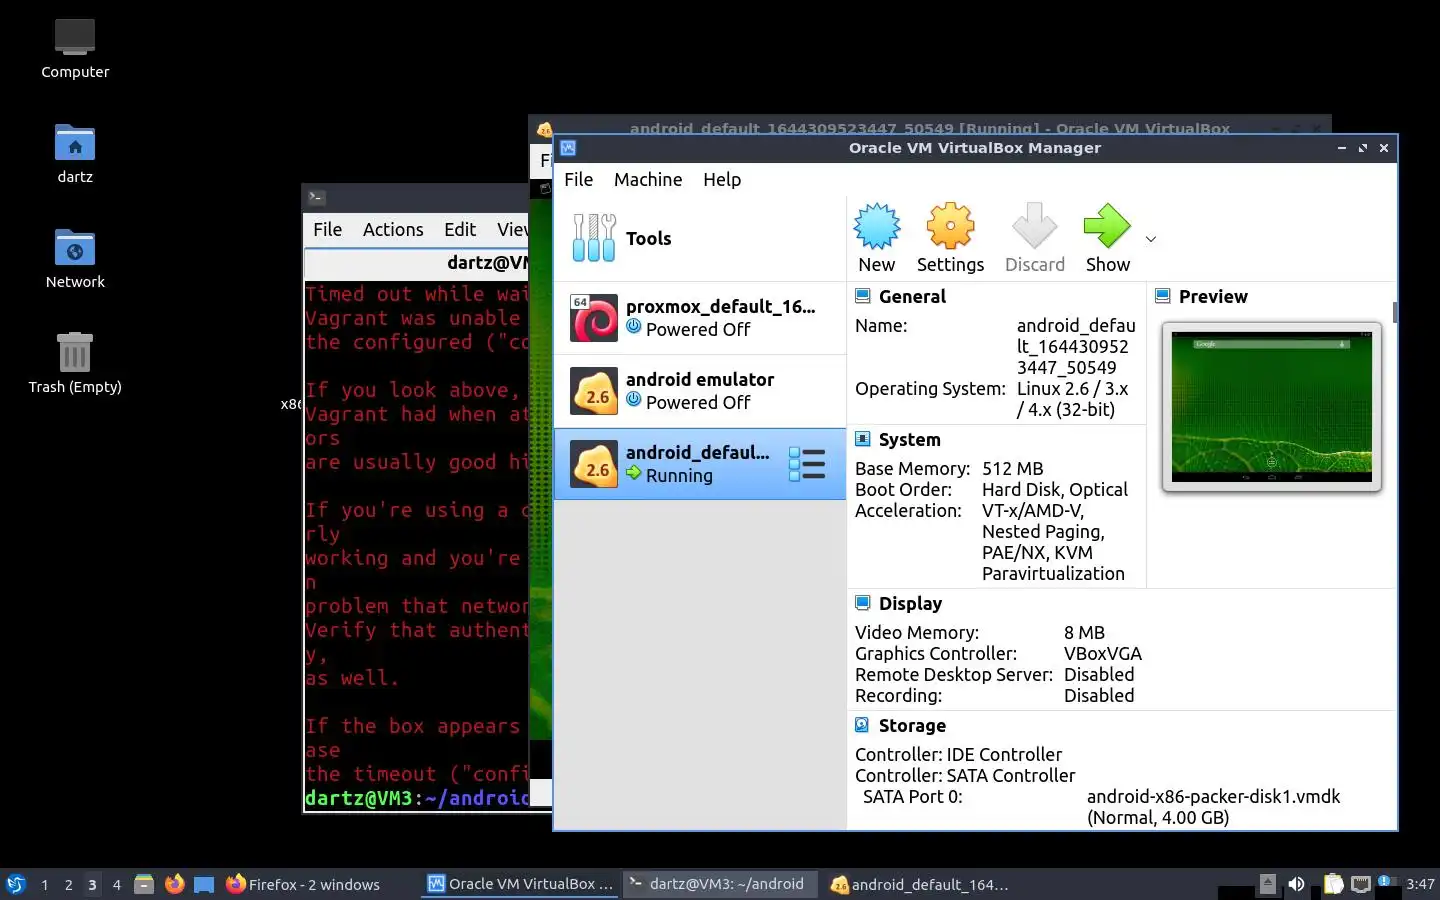Open the Computer desktop icon

[75, 48]
